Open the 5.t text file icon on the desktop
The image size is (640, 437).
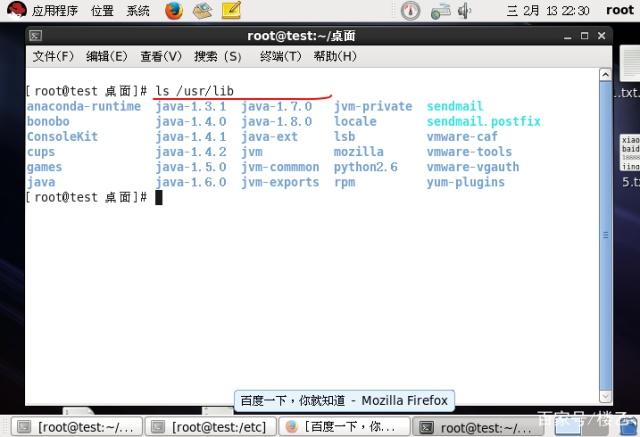pos(630,161)
